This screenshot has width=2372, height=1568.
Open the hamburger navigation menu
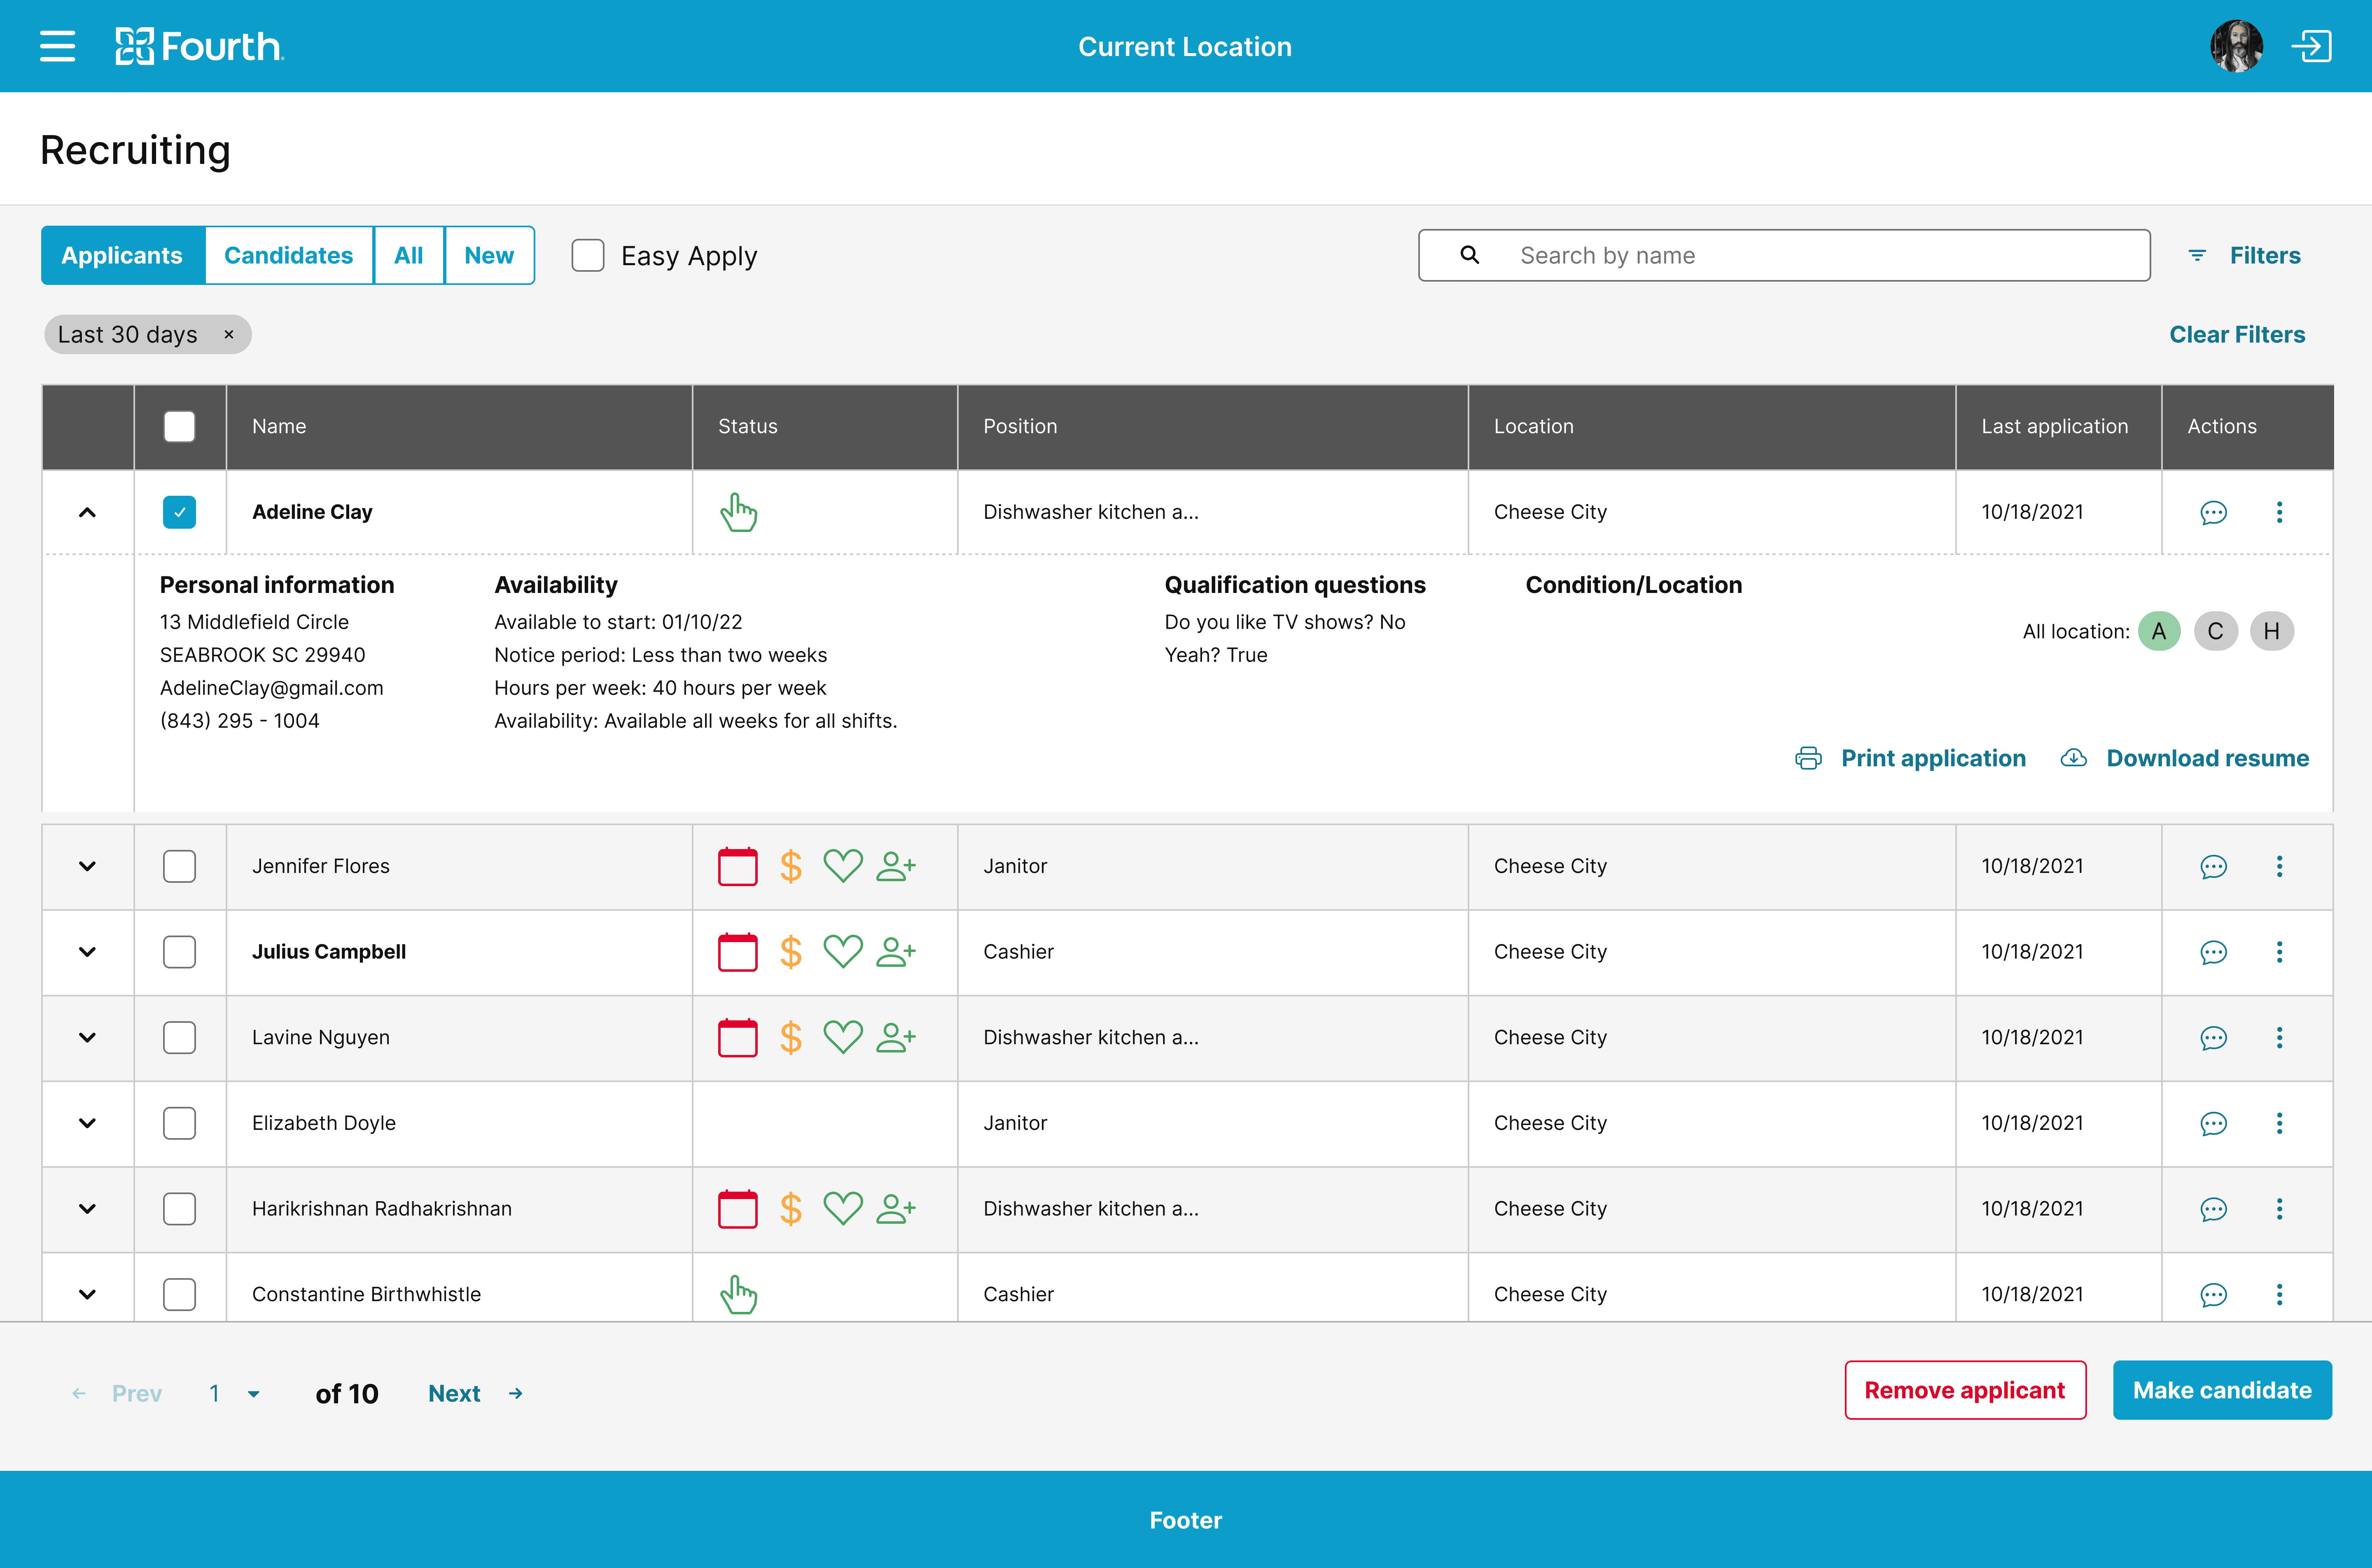click(57, 46)
